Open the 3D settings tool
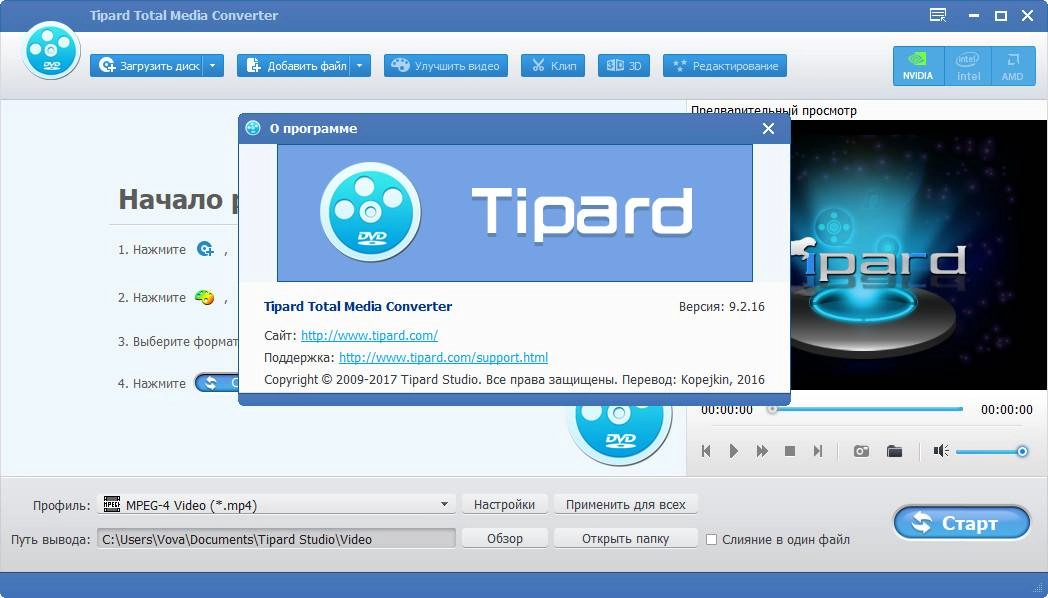Viewport: 1048px width, 598px height. click(x=624, y=65)
